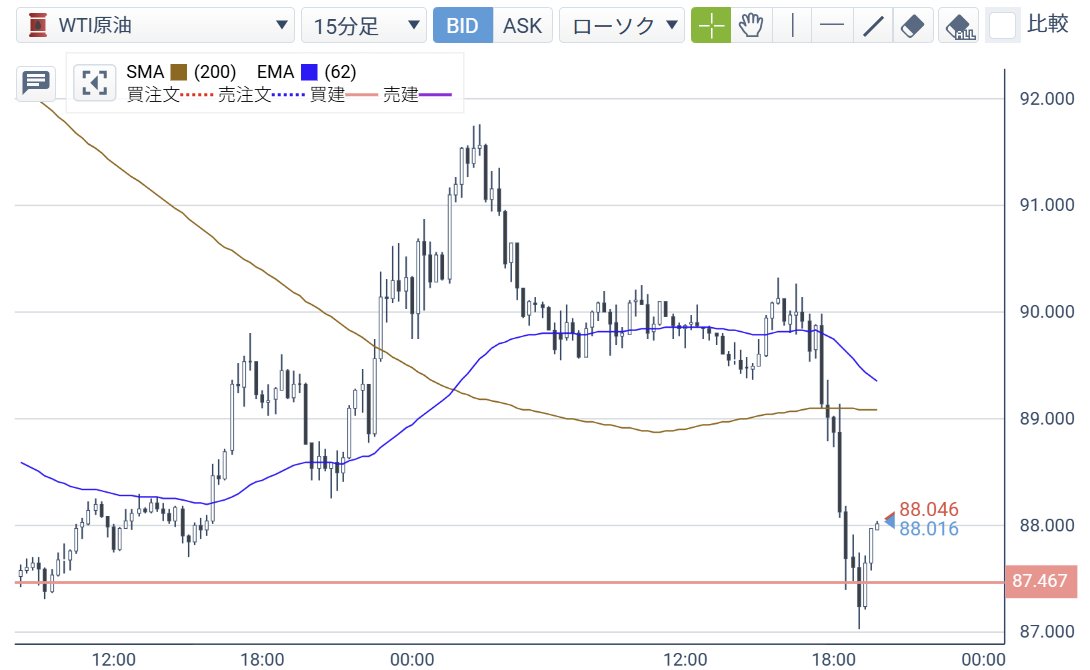1090x670 pixels.
Task: Open the chart comment panel icon
Action: tap(36, 82)
